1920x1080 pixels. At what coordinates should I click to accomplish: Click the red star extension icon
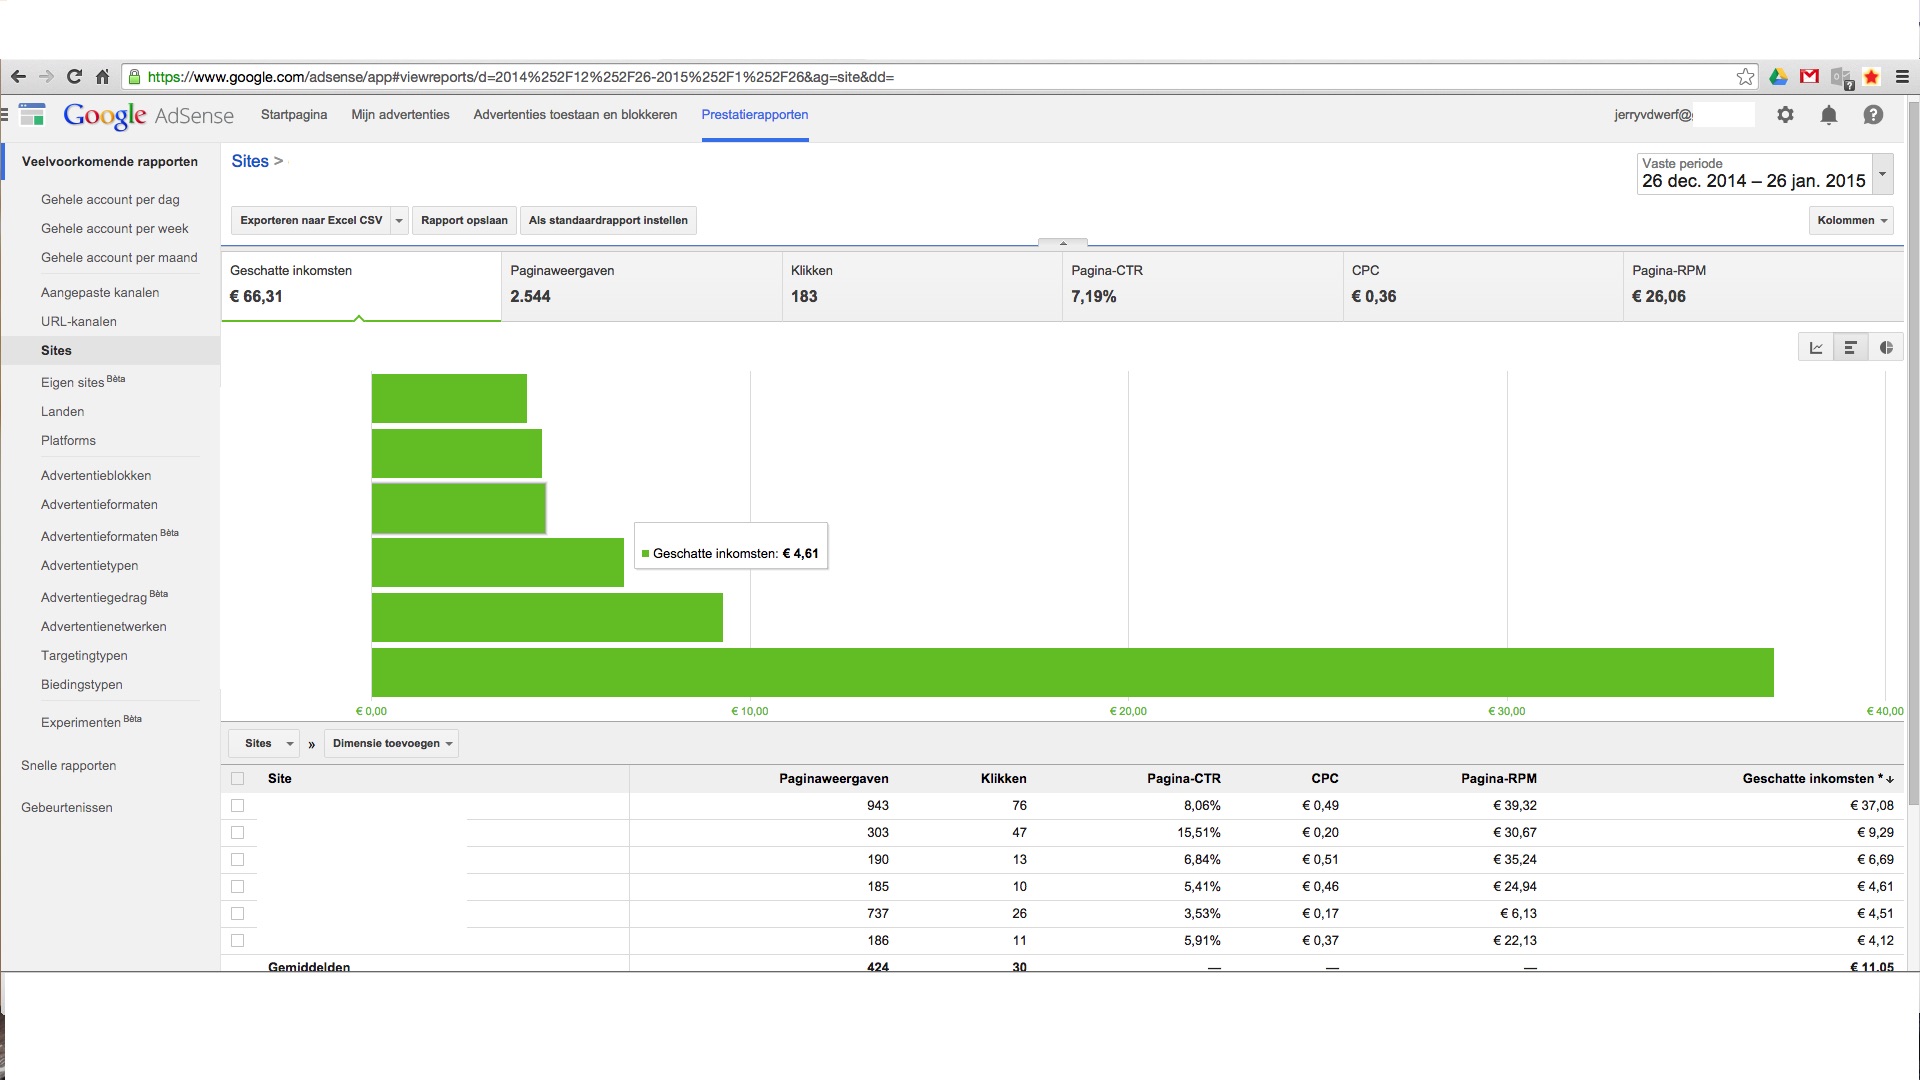[1871, 77]
